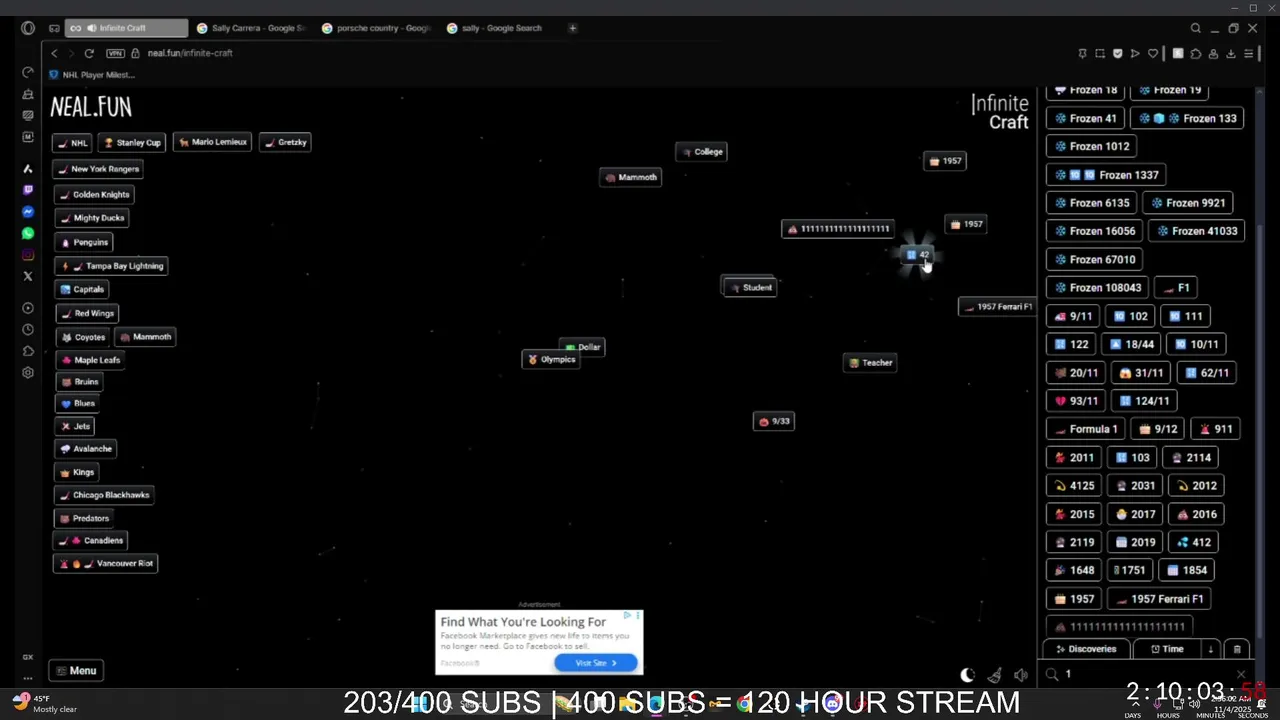The width and height of the screenshot is (1280, 720).
Task: Choose Frozen 1337 from sidebar
Action: click(x=1107, y=175)
